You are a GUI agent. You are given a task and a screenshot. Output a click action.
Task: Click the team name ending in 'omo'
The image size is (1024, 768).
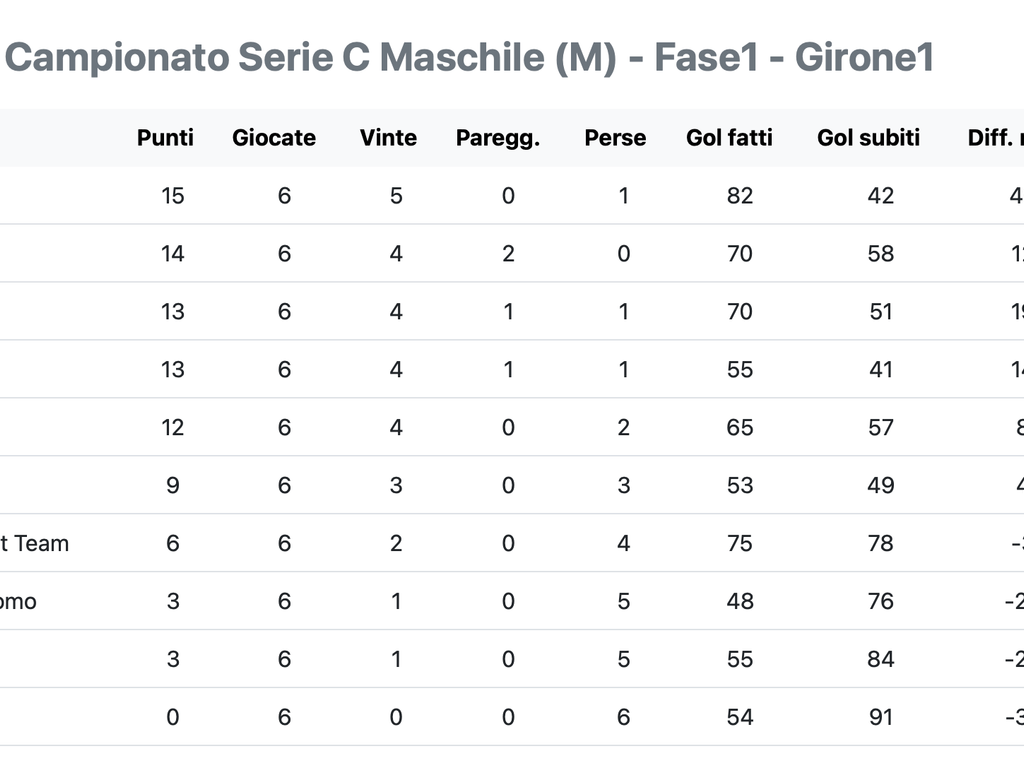[18, 601]
